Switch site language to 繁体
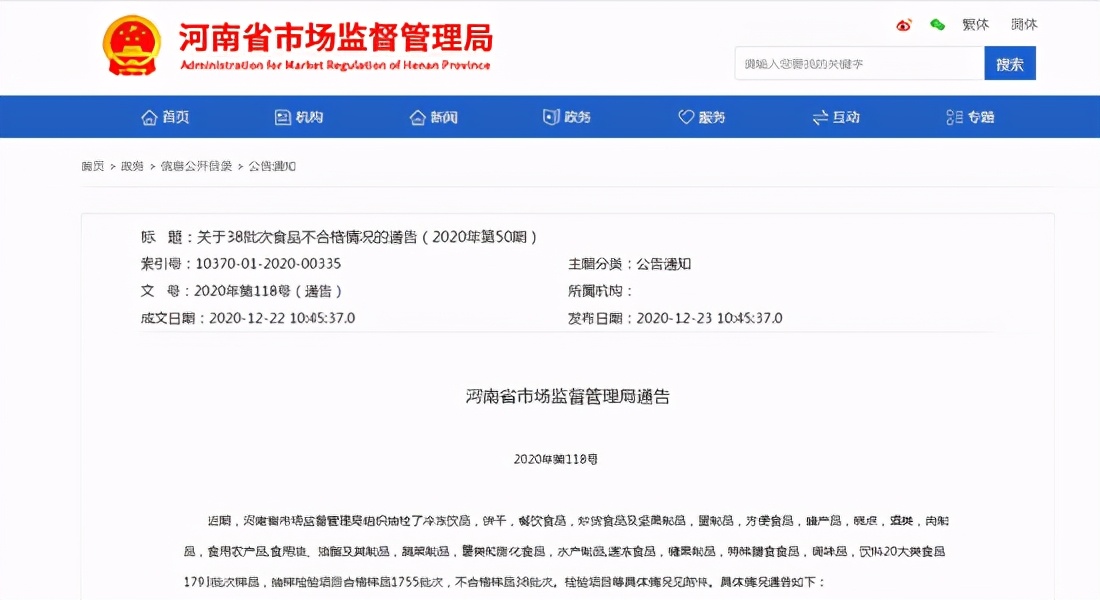Viewport: 1100px width, 600px height. (975, 25)
